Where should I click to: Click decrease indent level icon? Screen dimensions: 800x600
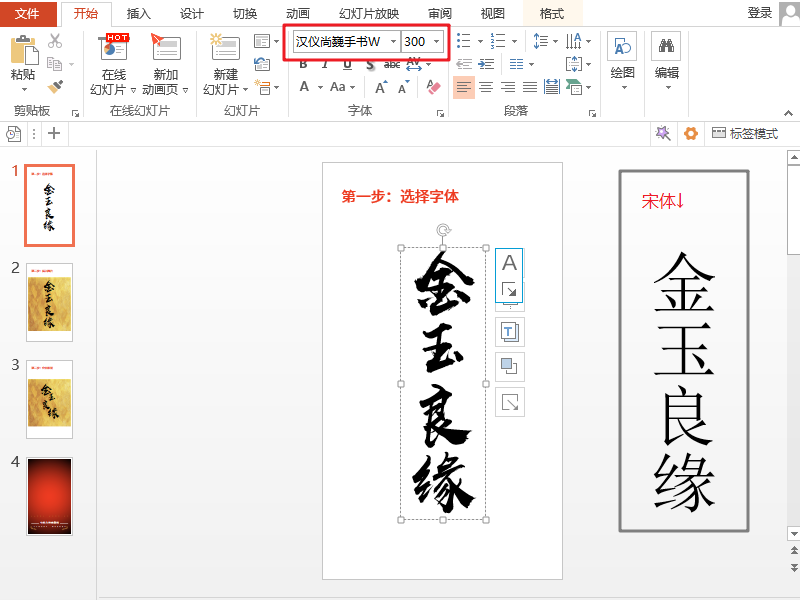(464, 64)
